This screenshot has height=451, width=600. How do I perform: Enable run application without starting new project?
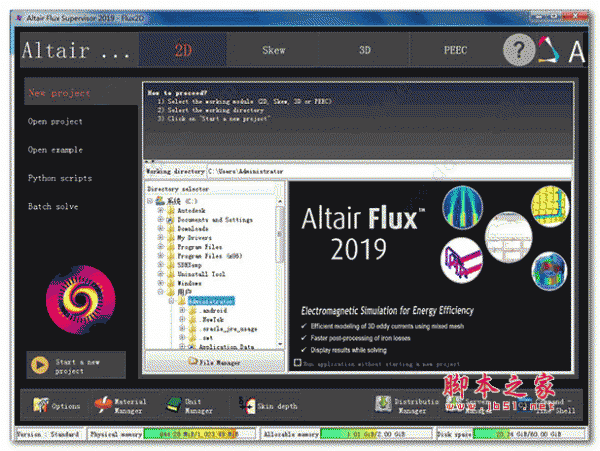point(297,362)
